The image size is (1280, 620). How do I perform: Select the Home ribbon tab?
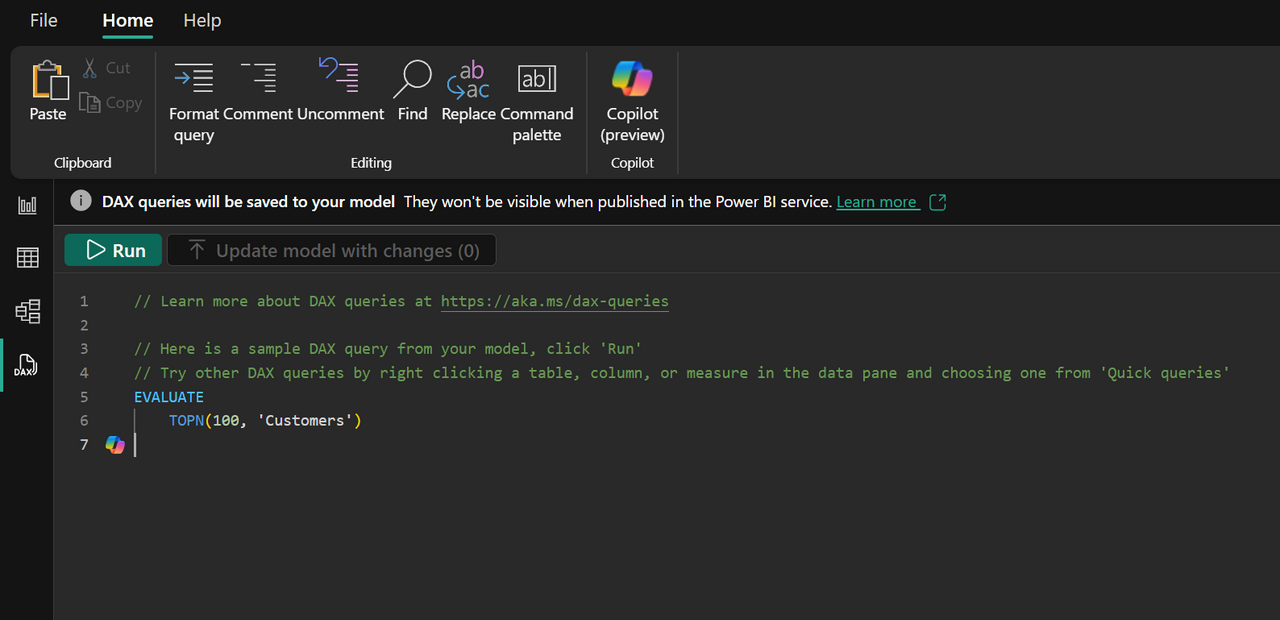tap(128, 20)
